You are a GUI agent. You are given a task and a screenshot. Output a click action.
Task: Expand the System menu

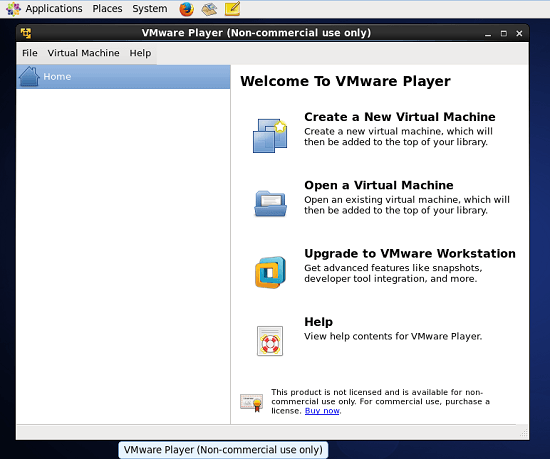coord(150,9)
